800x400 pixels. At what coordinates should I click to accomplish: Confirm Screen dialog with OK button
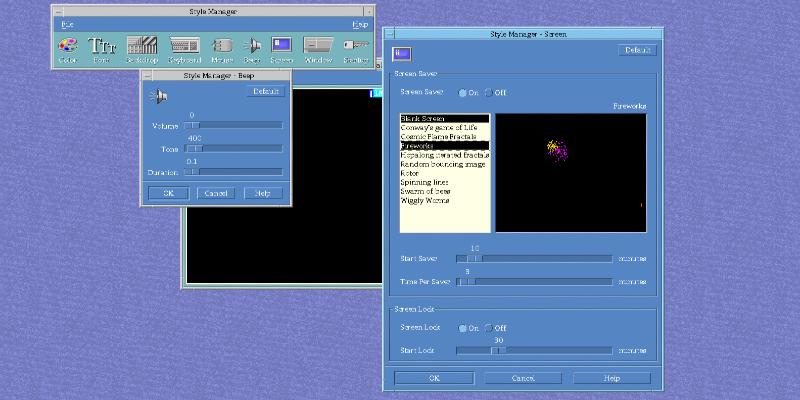(434, 378)
